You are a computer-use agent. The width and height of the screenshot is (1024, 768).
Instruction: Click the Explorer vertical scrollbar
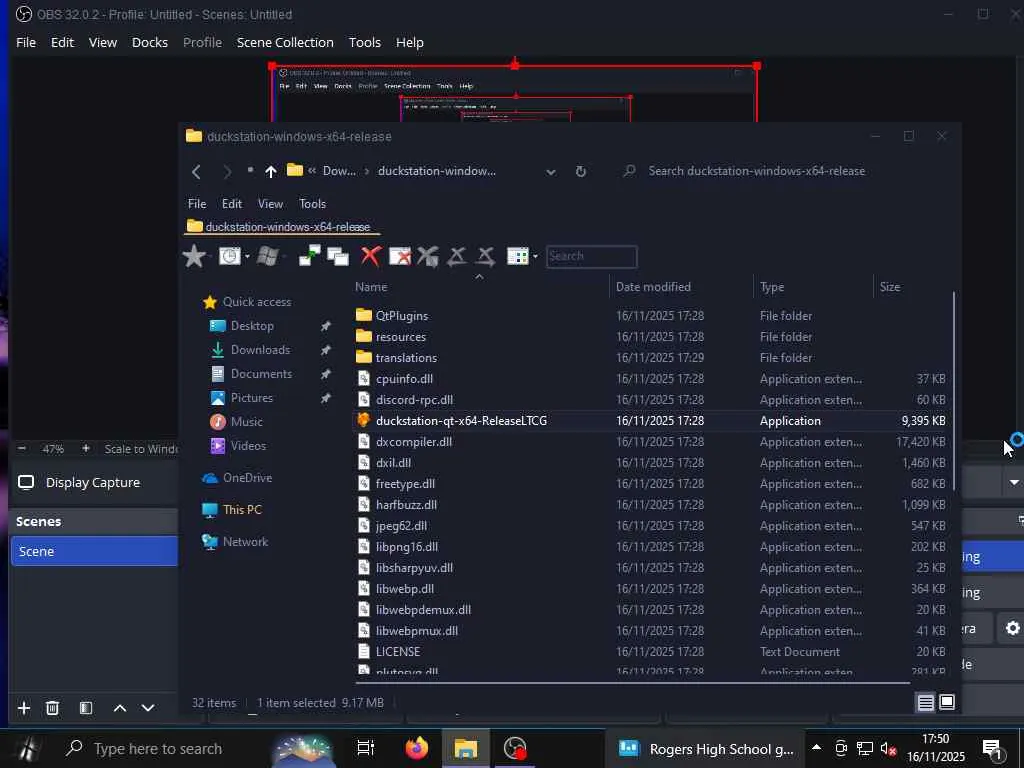click(954, 391)
